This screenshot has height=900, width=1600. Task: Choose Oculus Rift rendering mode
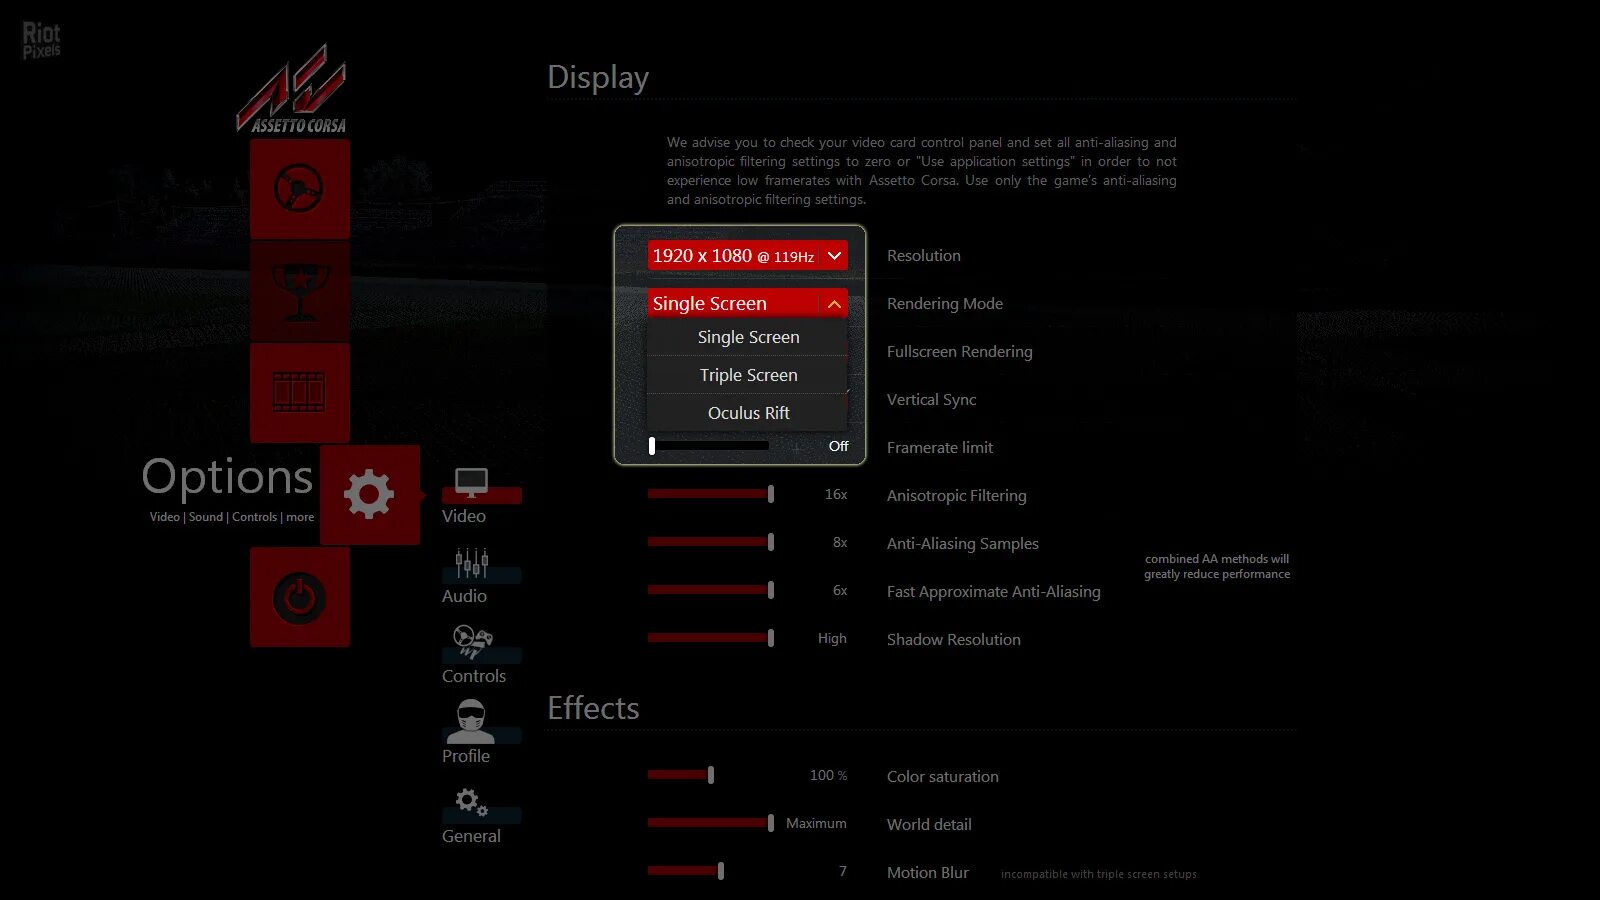tap(747, 413)
